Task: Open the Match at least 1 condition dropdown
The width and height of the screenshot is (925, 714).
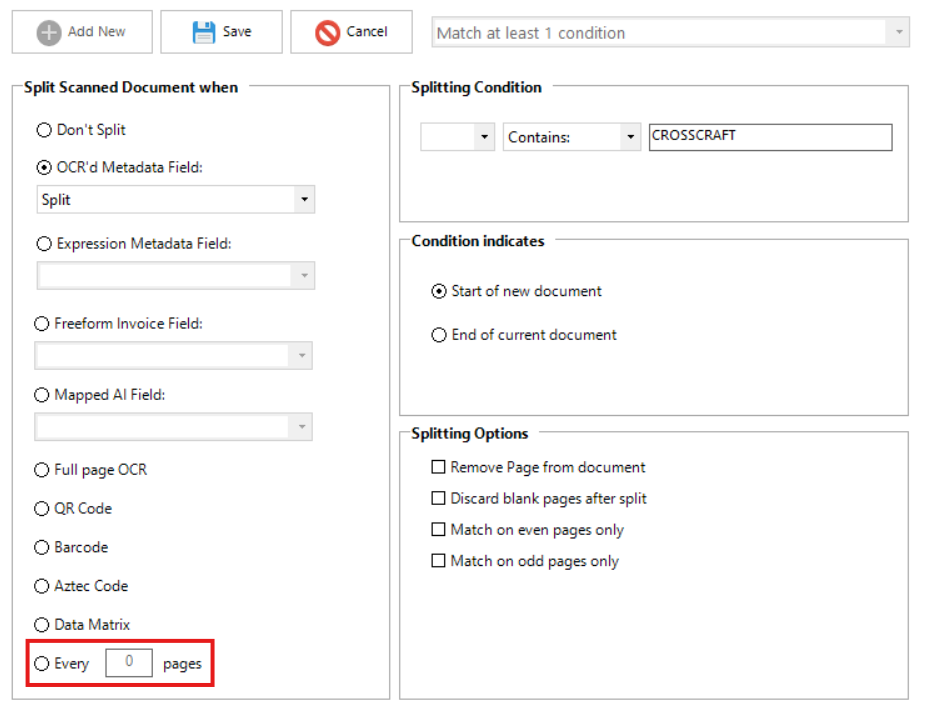Action: click(670, 32)
